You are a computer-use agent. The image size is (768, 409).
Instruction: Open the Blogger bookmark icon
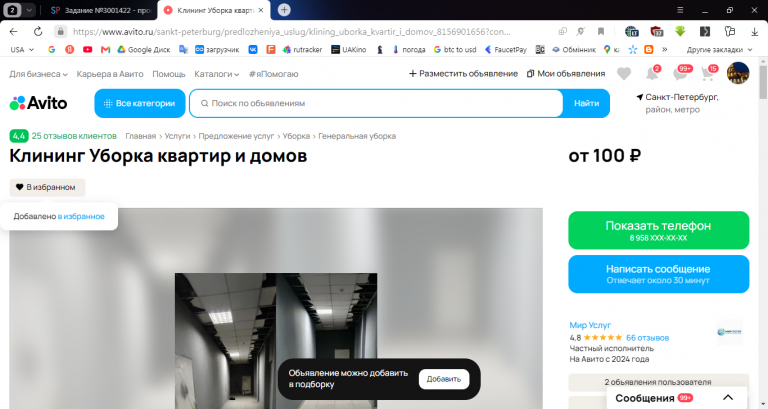(x=648, y=49)
